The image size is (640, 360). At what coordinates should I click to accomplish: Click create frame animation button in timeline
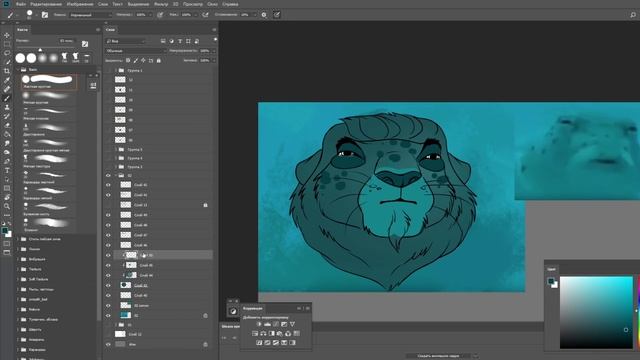pos(438,356)
